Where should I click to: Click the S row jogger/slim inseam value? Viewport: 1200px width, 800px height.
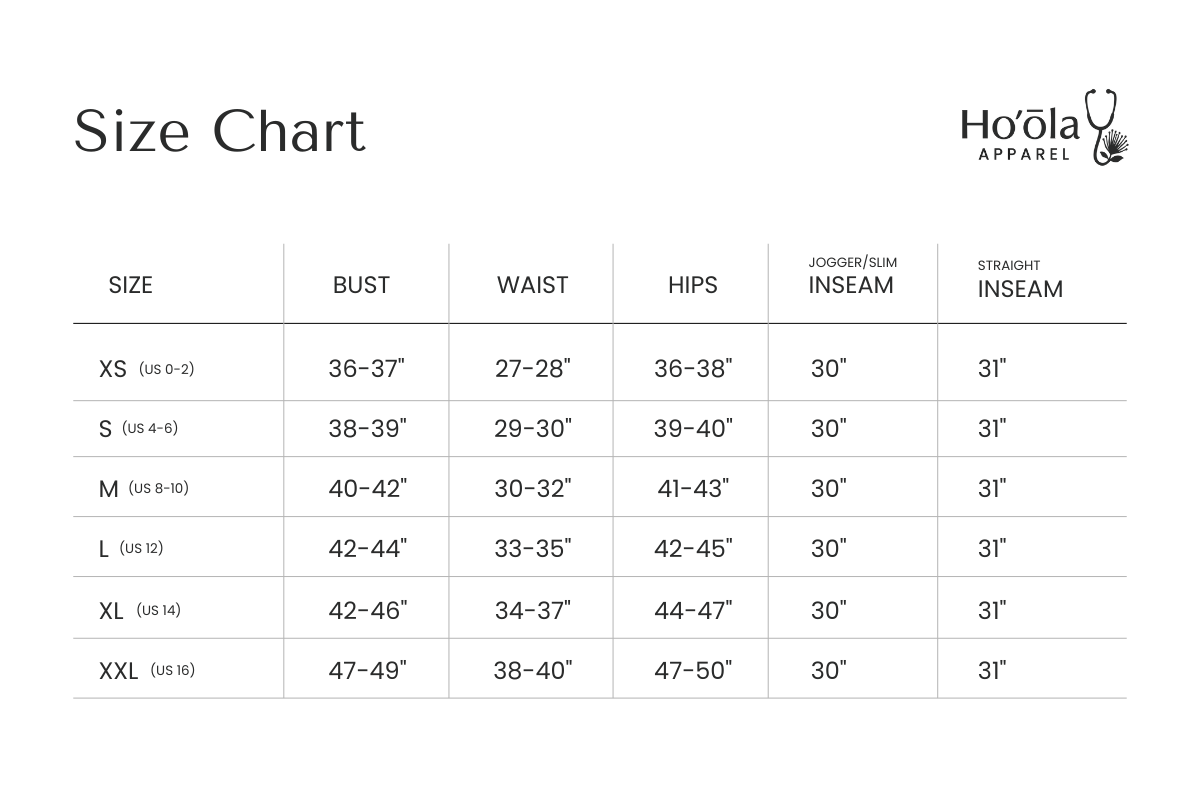829,429
